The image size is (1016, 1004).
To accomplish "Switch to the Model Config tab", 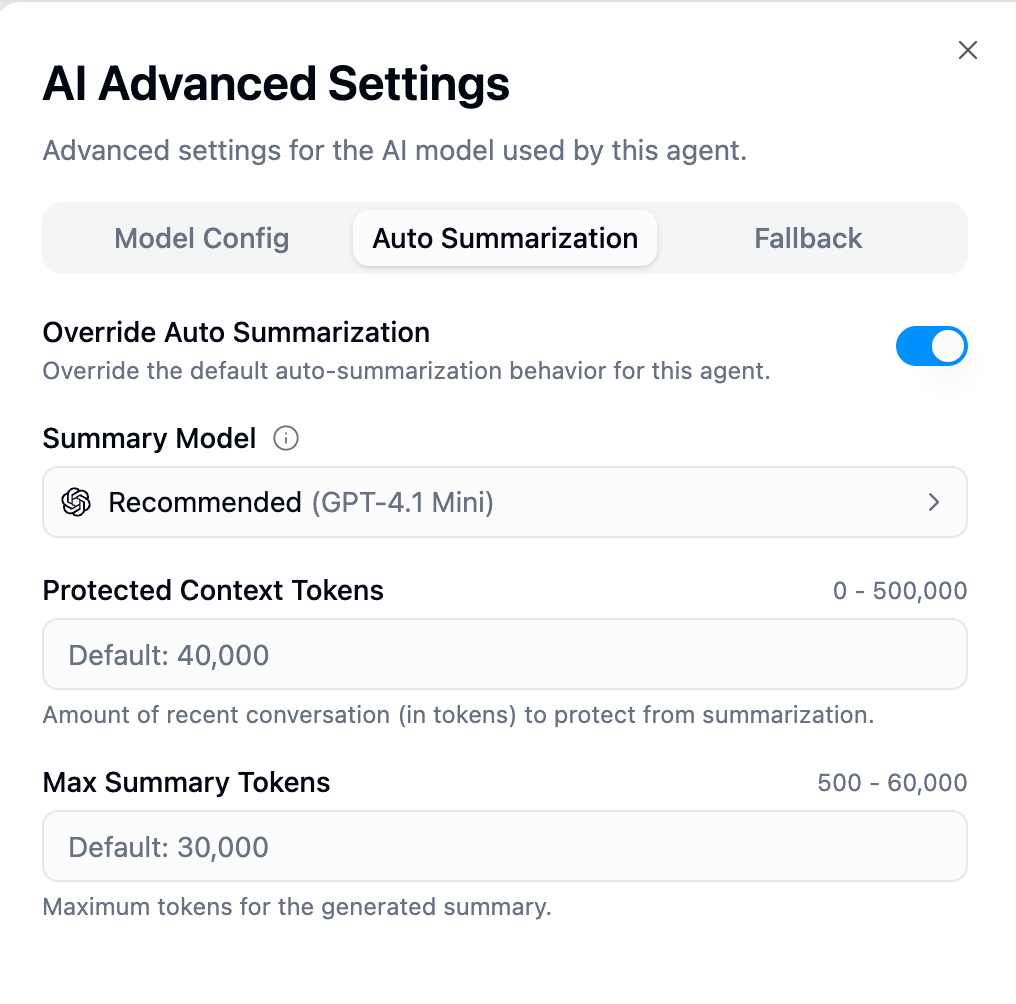I will (201, 238).
